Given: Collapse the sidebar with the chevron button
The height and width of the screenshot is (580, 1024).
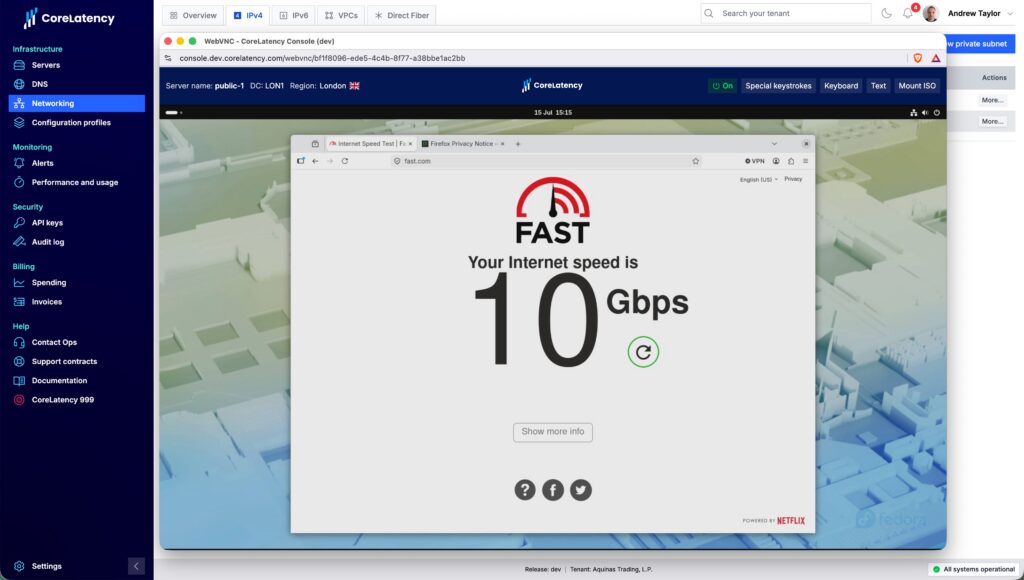Looking at the screenshot, I should pyautogui.click(x=136, y=566).
